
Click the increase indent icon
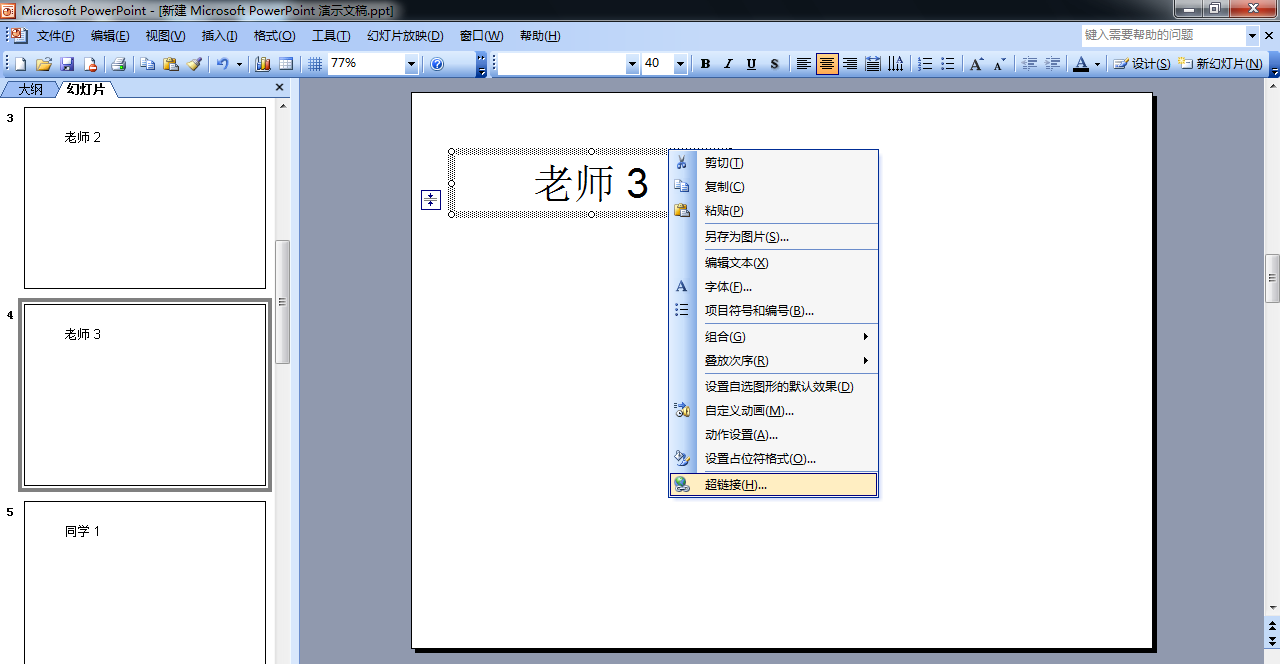[x=1052, y=64]
